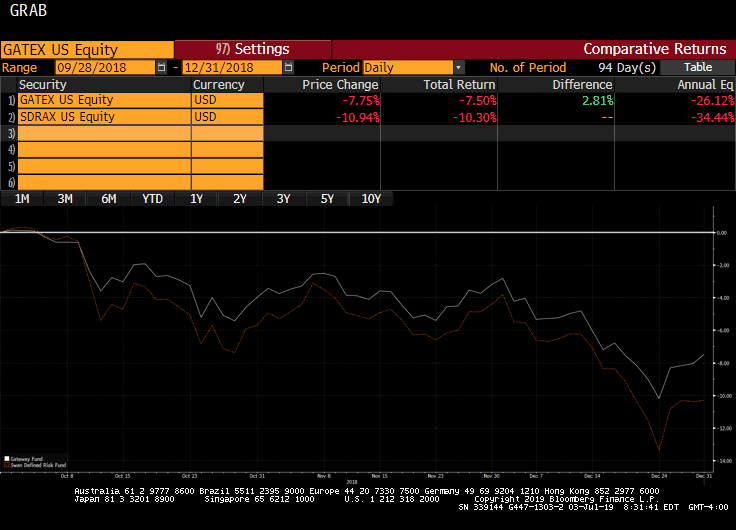Screen dimensions: 736x530
Task: Click the Oct 8 chart axis label
Action: (x=67, y=476)
